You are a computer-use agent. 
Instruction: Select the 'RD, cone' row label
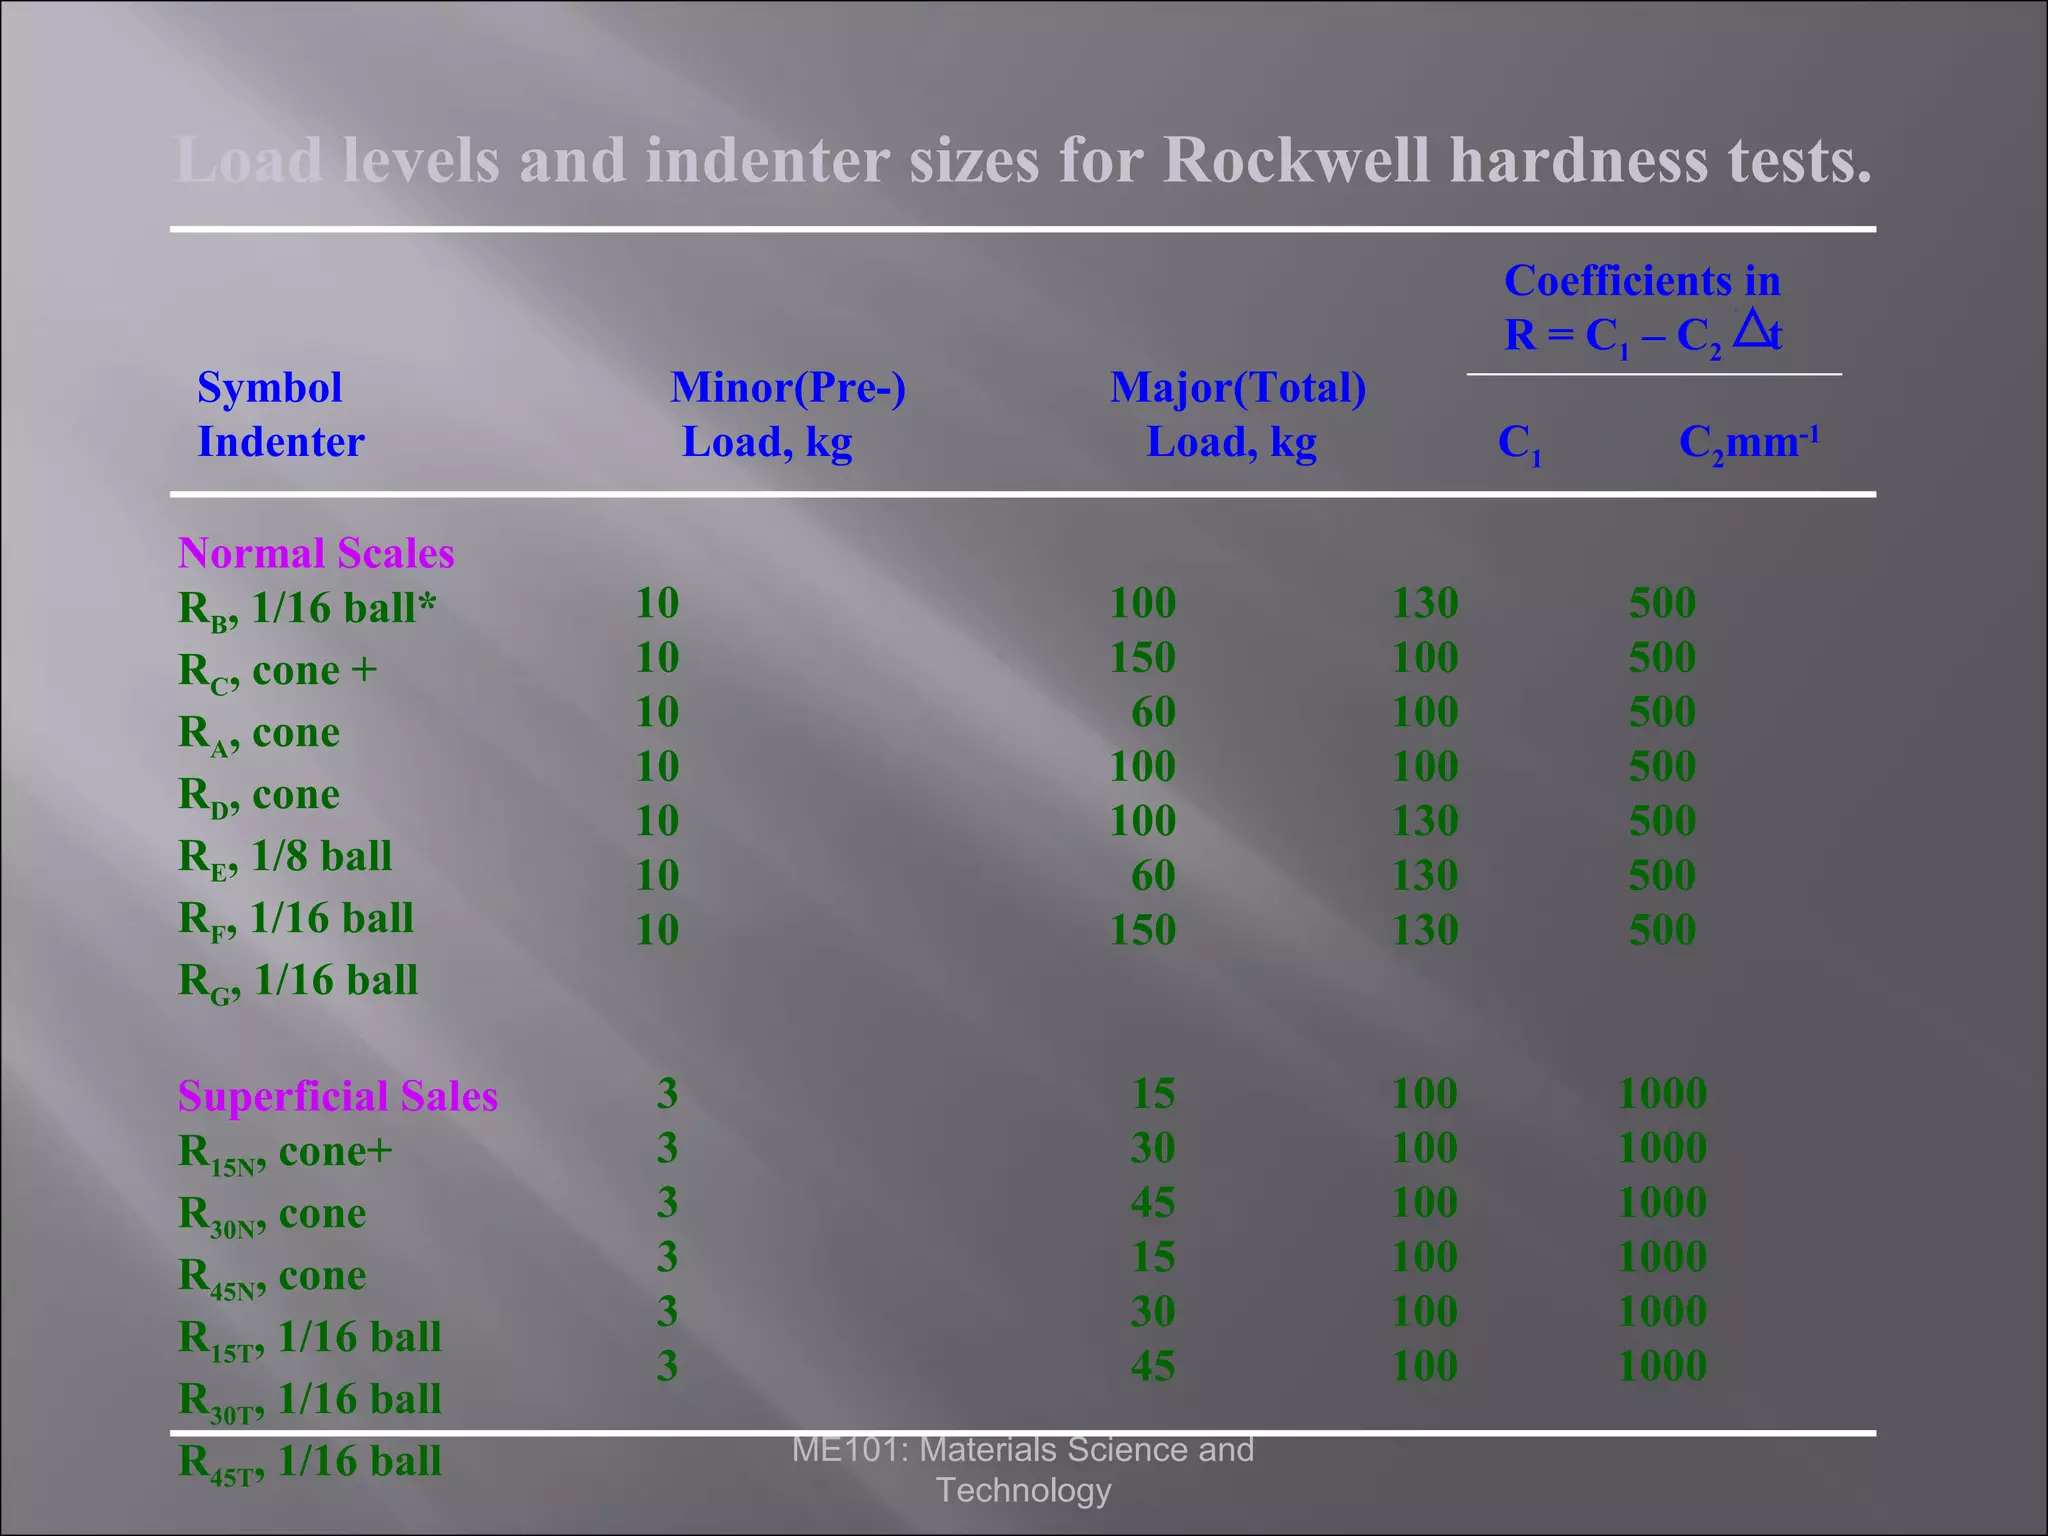pyautogui.click(x=258, y=795)
